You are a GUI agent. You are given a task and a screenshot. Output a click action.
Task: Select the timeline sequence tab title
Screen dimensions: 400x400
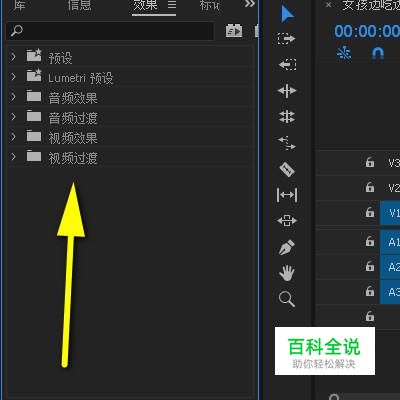(371, 5)
